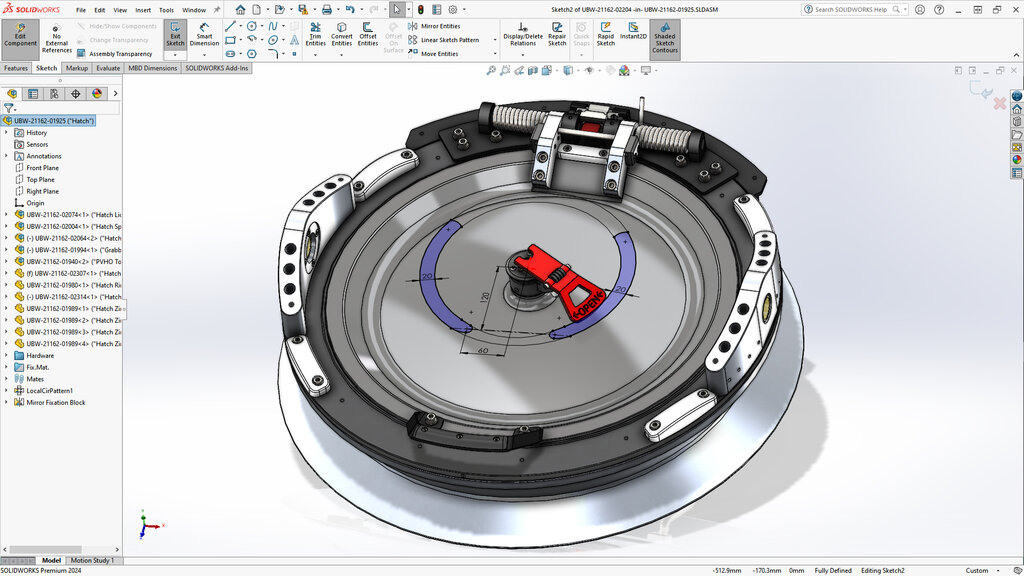Open the Options gear icon
This screenshot has height=576, width=1024.
[452, 10]
